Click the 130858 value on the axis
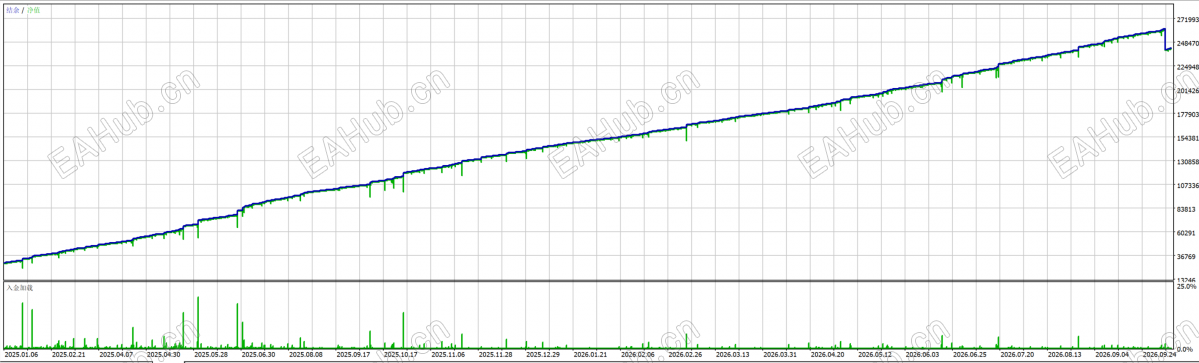 pyautogui.click(x=1187, y=162)
